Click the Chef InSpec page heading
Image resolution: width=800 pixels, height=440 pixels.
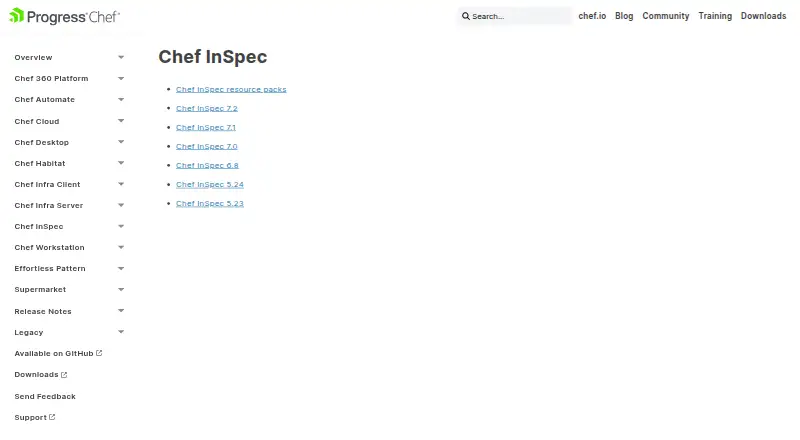(x=213, y=57)
